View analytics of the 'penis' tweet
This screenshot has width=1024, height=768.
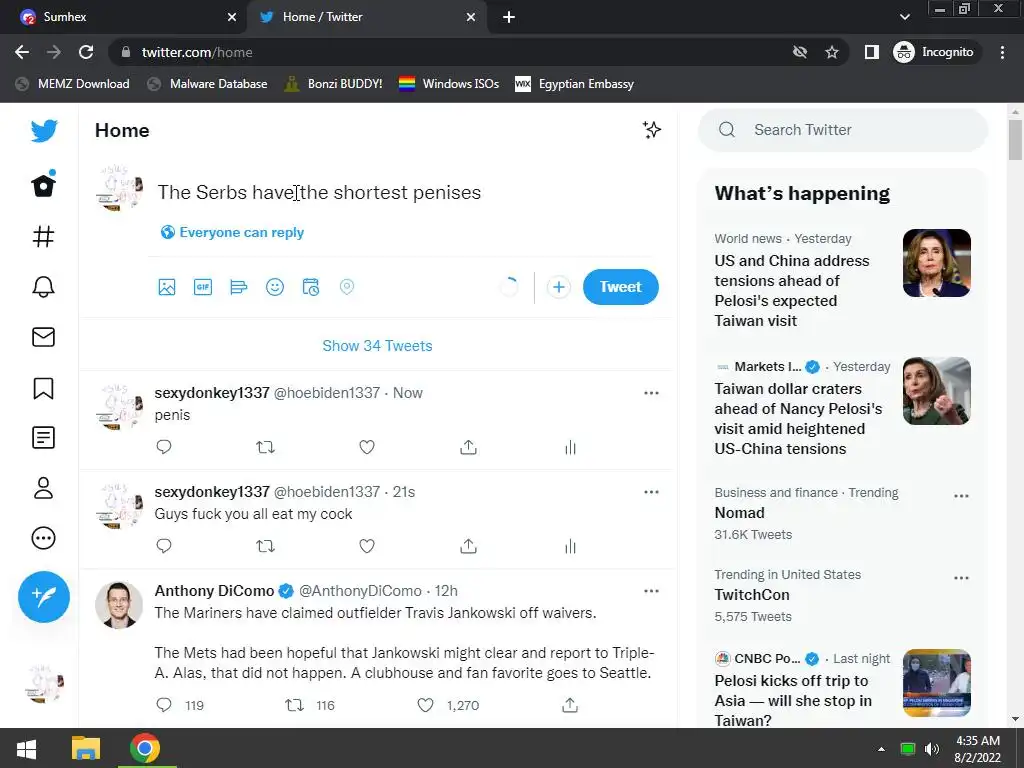[x=570, y=447]
